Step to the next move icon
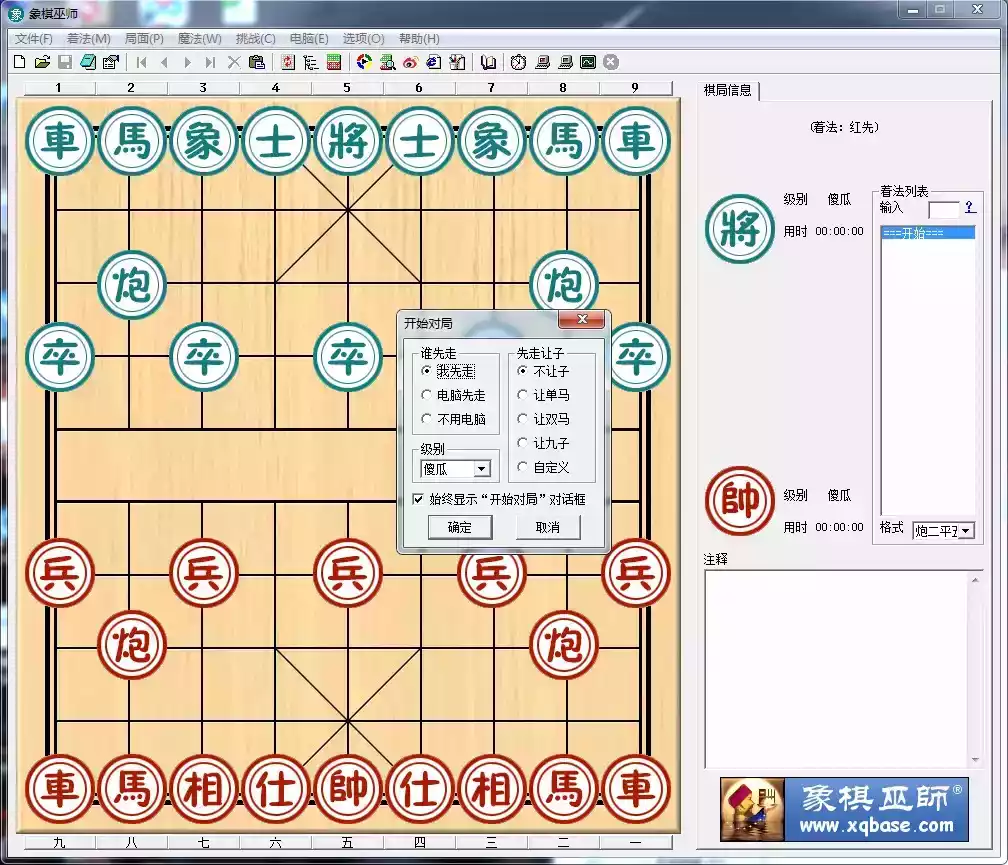The width and height of the screenshot is (1008, 865). tap(186, 62)
